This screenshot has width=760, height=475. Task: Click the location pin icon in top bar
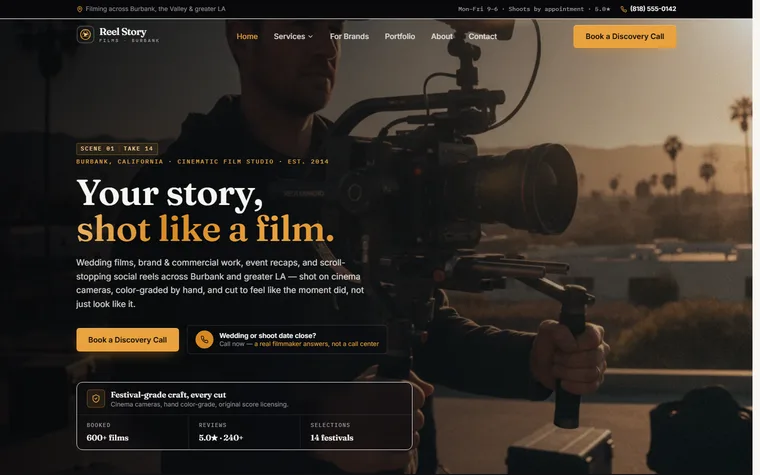[x=79, y=9]
